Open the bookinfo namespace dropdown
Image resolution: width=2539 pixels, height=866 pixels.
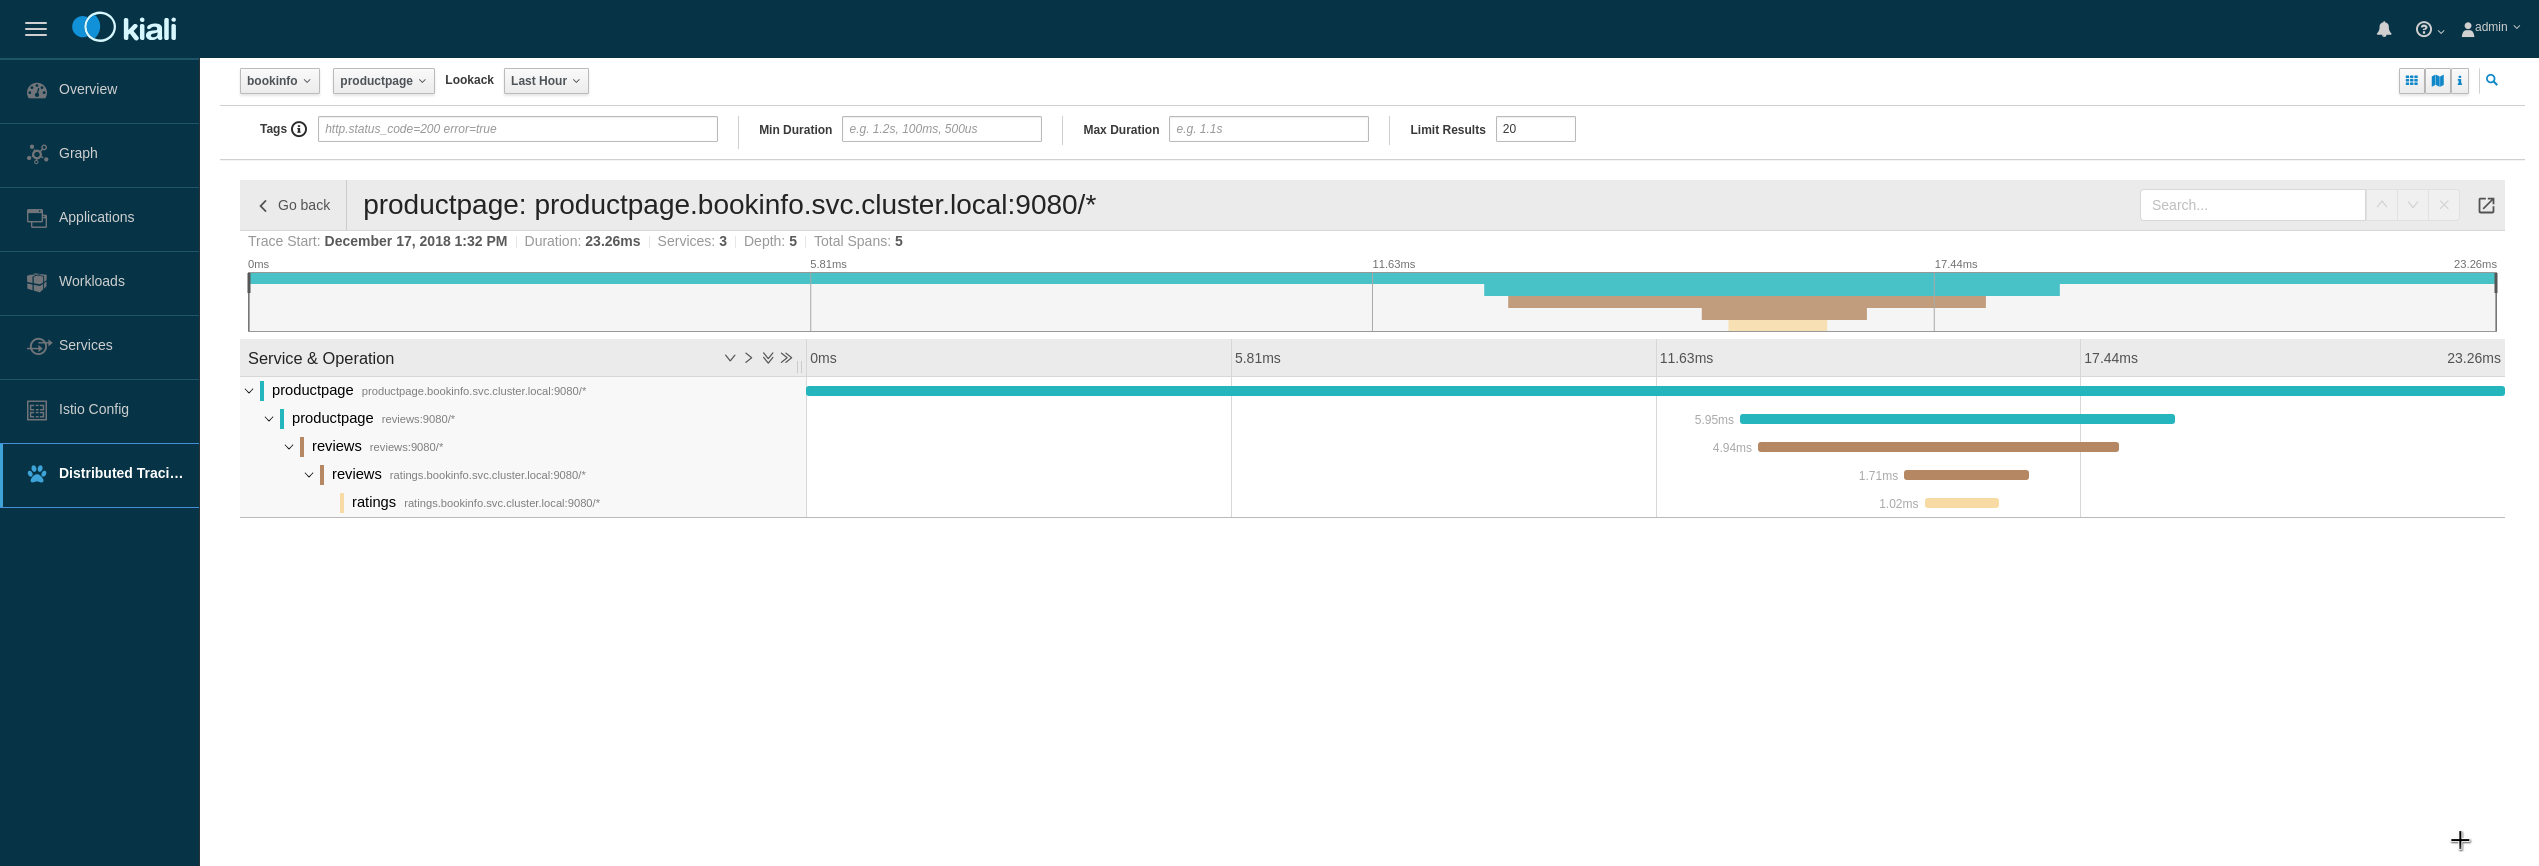tap(280, 81)
